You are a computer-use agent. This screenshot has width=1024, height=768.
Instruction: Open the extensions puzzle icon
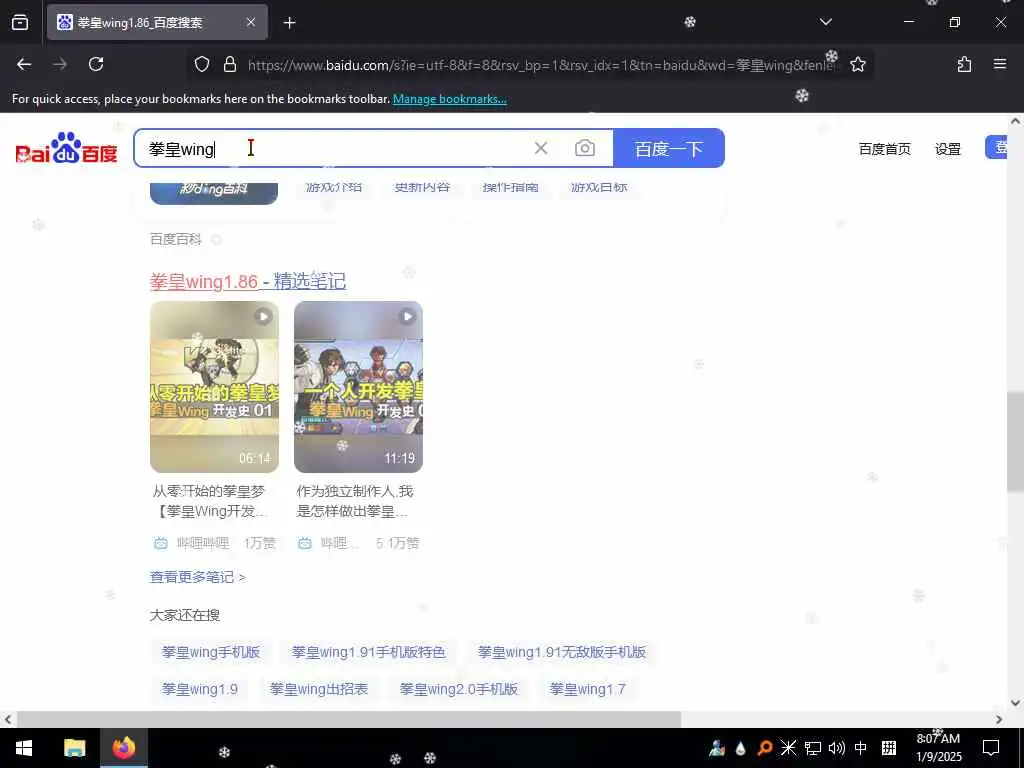pos(964,64)
